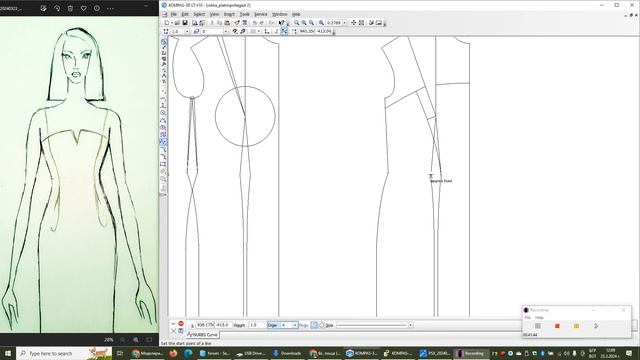Click the delete trash icon in photo viewer
This screenshot has height=360, width=640.
coord(70,8)
